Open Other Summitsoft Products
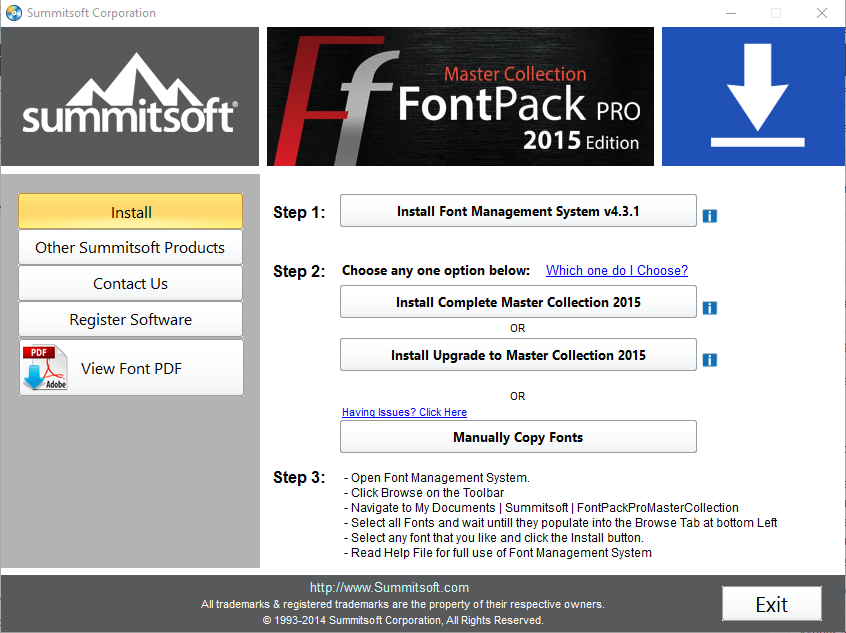 [131, 247]
